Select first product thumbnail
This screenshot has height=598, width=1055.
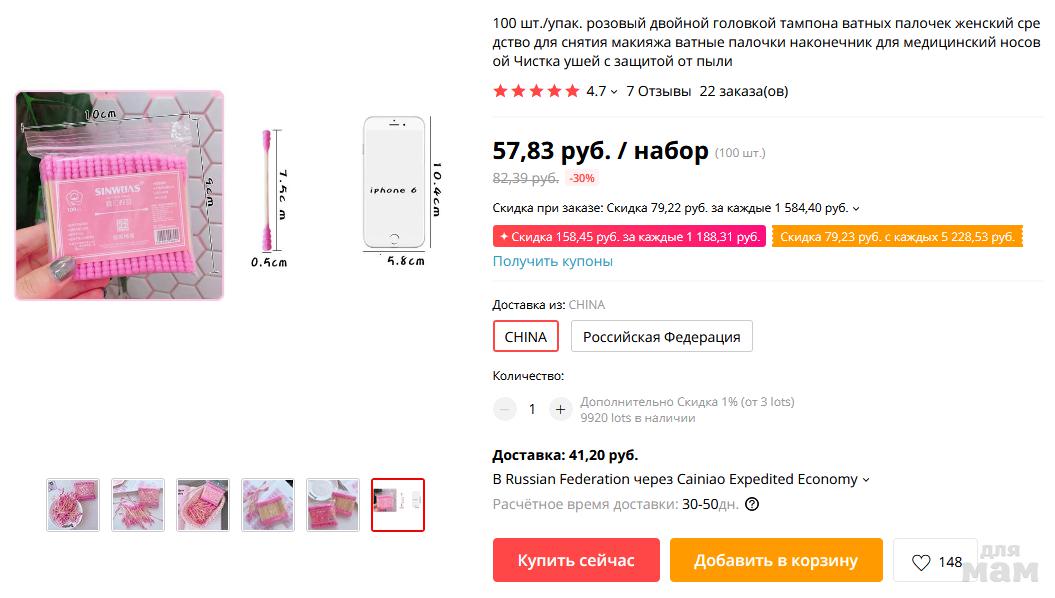click(73, 505)
